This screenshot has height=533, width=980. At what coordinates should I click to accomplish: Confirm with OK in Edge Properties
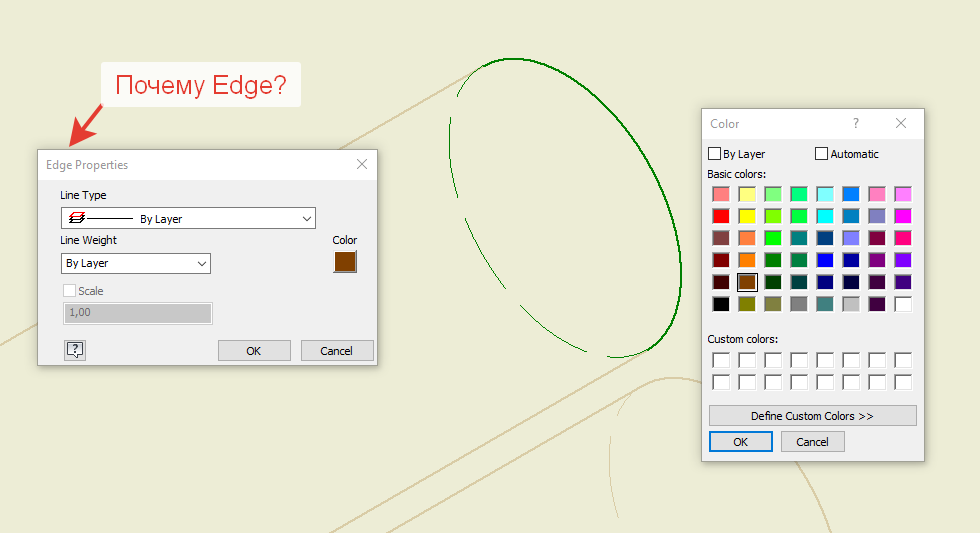[x=254, y=351]
